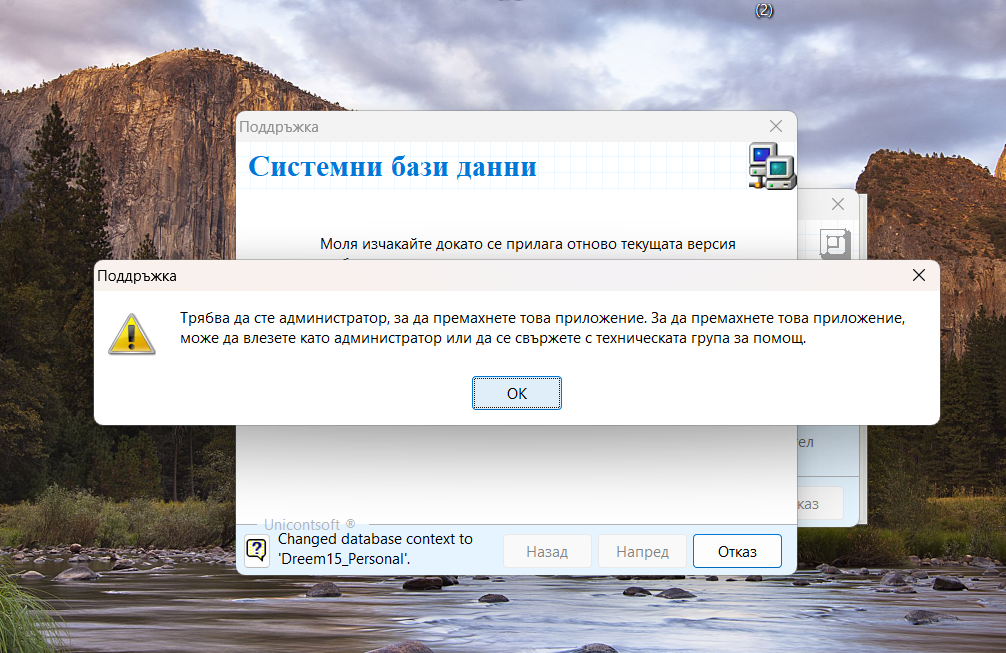Click the Системни бази данни heading
The height and width of the screenshot is (653, 1006).
coord(392,166)
